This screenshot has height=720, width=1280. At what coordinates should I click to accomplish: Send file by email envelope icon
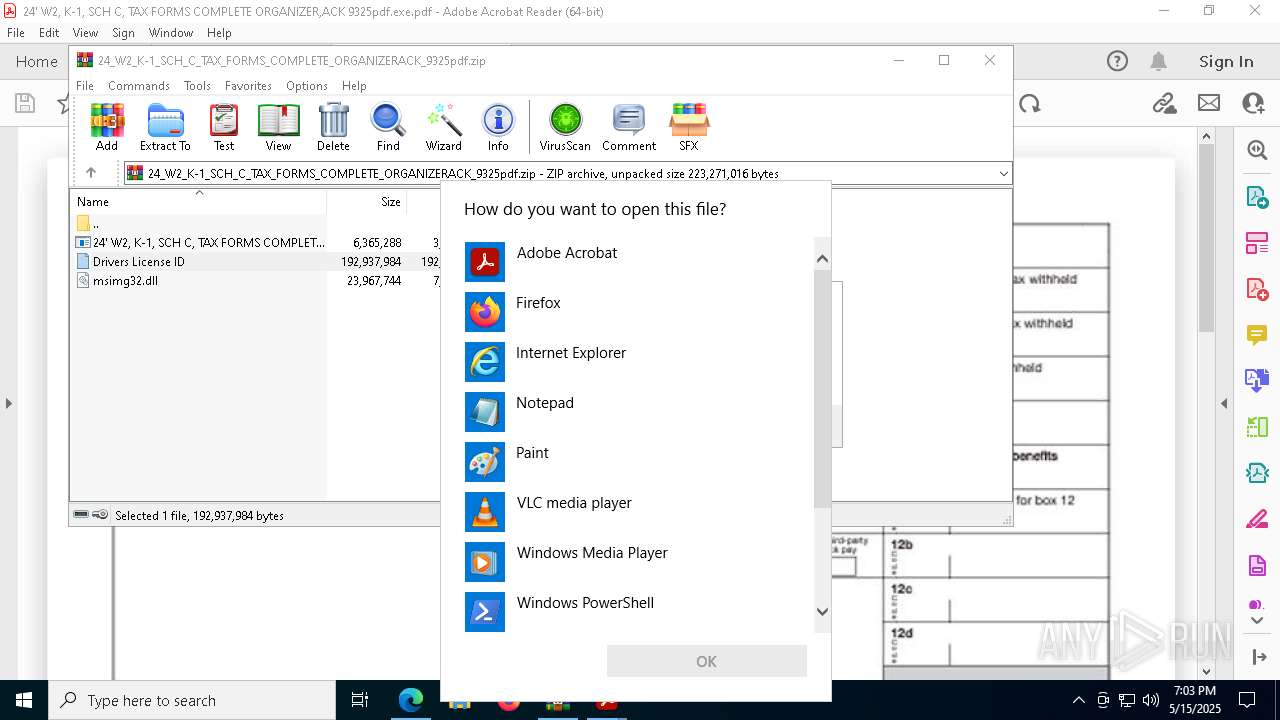(1209, 103)
